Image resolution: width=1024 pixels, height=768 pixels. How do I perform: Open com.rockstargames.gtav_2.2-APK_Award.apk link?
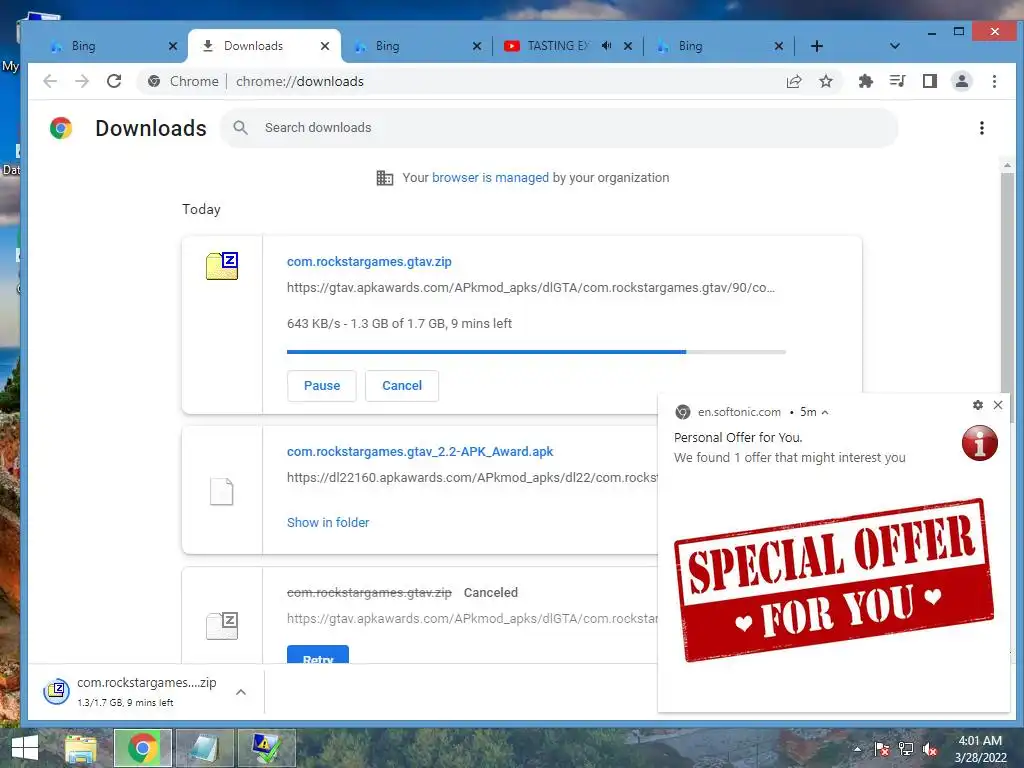(420, 452)
